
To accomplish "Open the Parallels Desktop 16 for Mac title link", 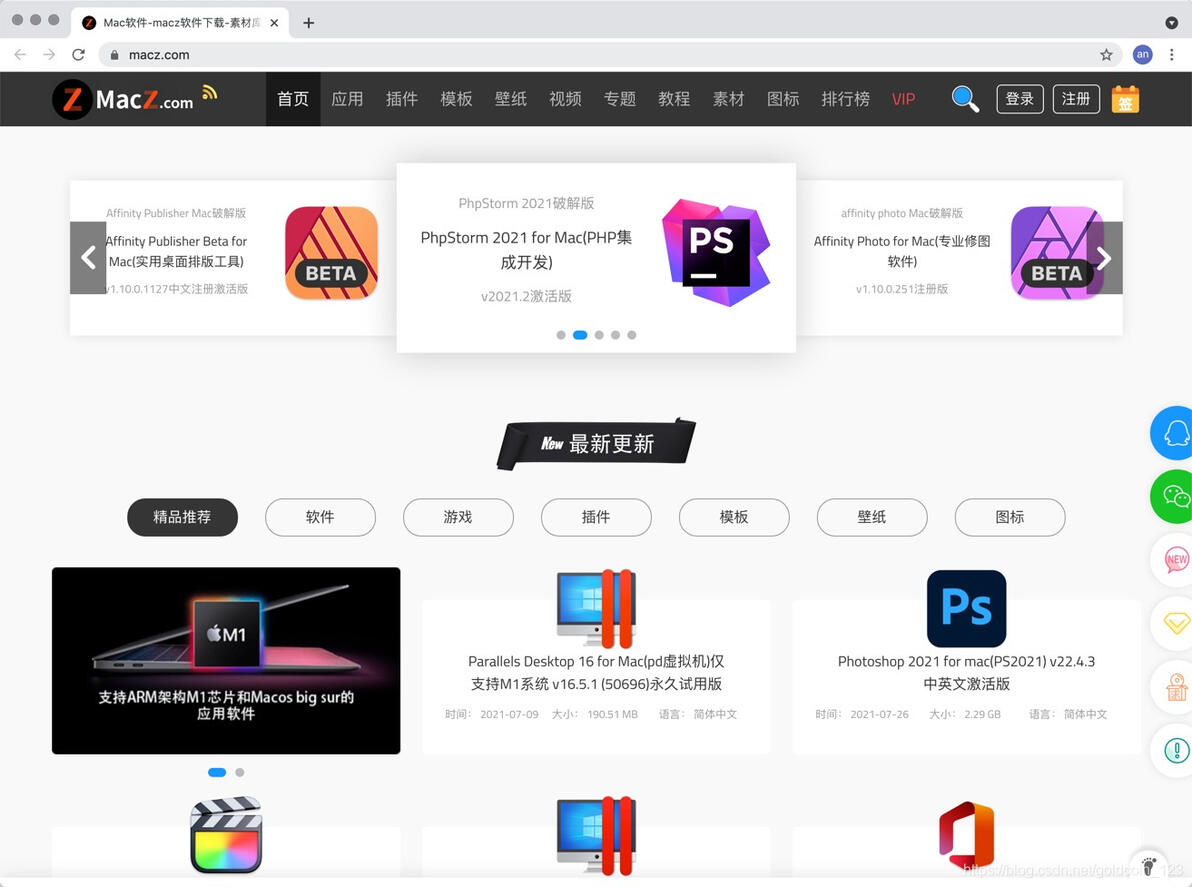I will (596, 673).
